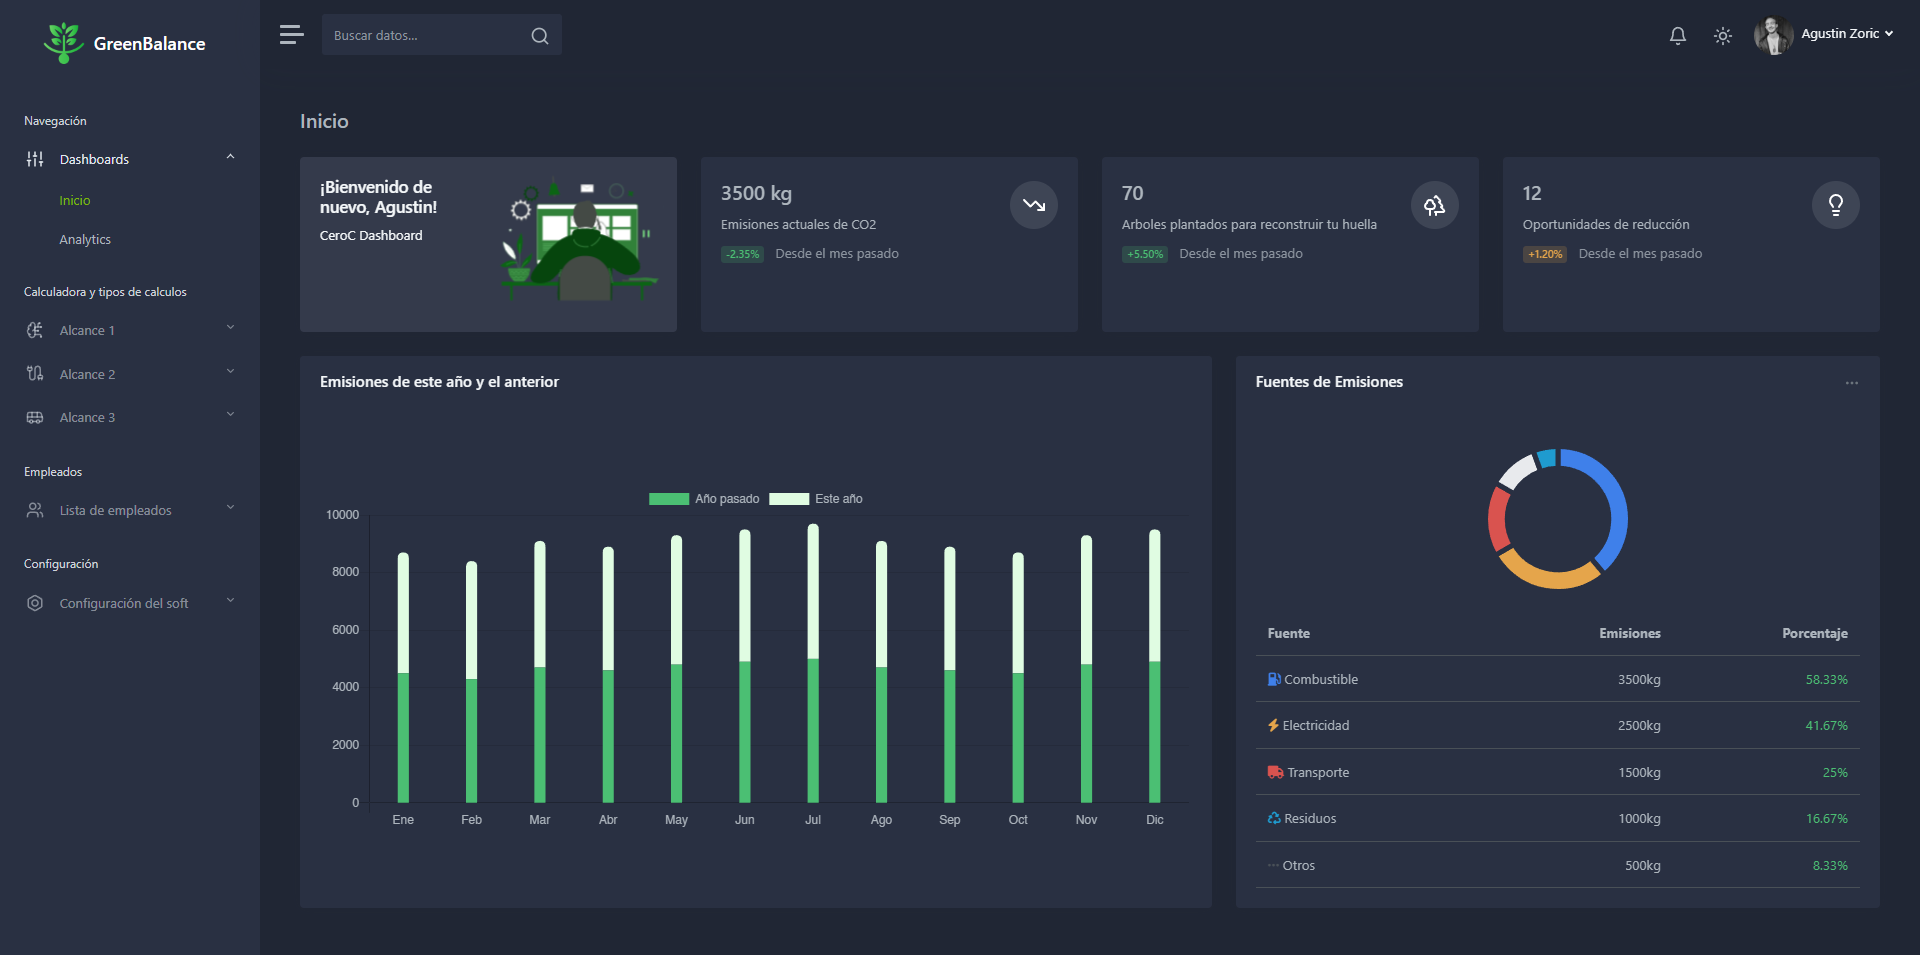Image resolution: width=1920 pixels, height=956 pixels.
Task: Toggle light mode with sun icon
Action: pos(1722,36)
